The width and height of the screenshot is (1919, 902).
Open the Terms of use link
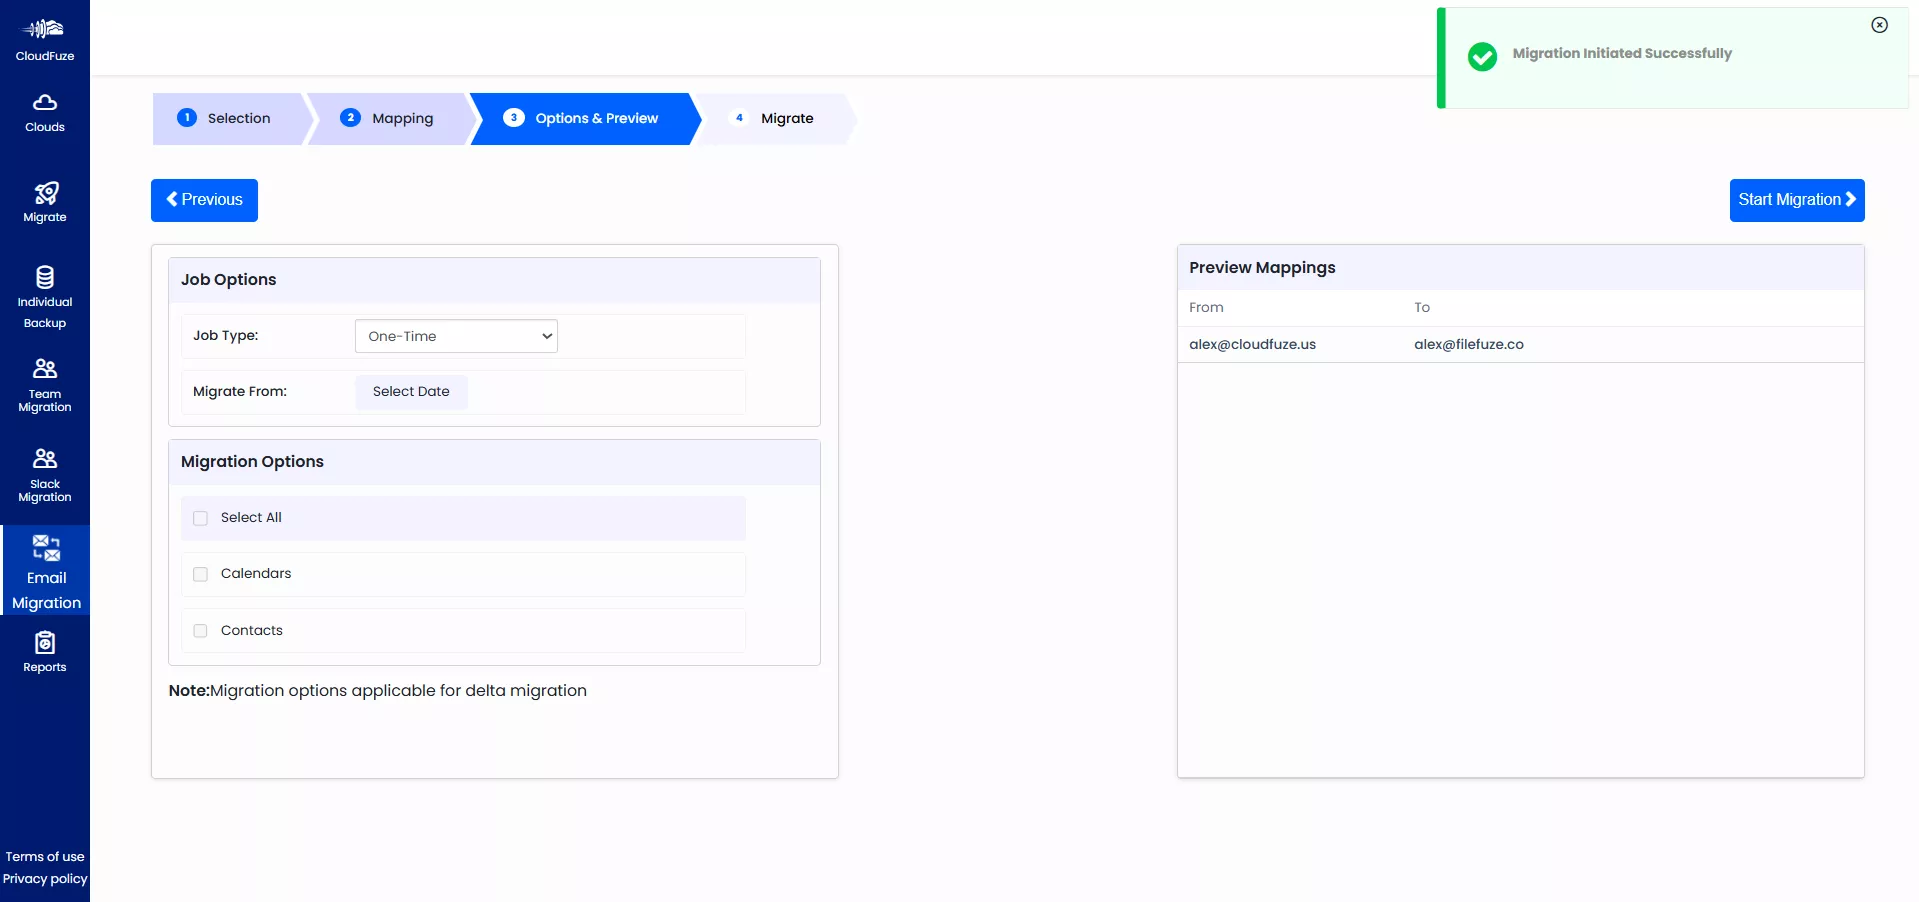coord(45,857)
